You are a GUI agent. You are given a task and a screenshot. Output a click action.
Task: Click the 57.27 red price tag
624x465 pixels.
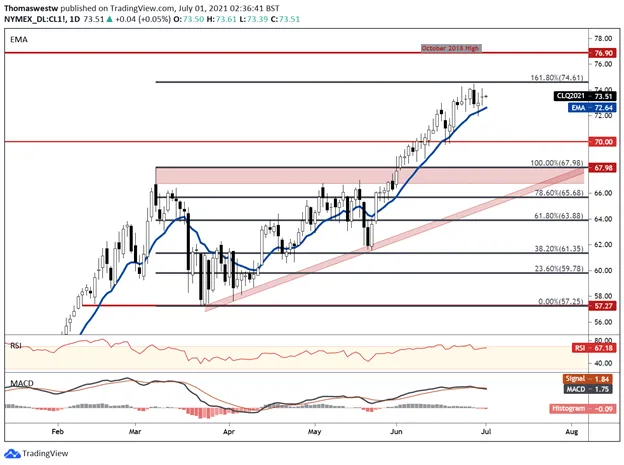click(603, 306)
